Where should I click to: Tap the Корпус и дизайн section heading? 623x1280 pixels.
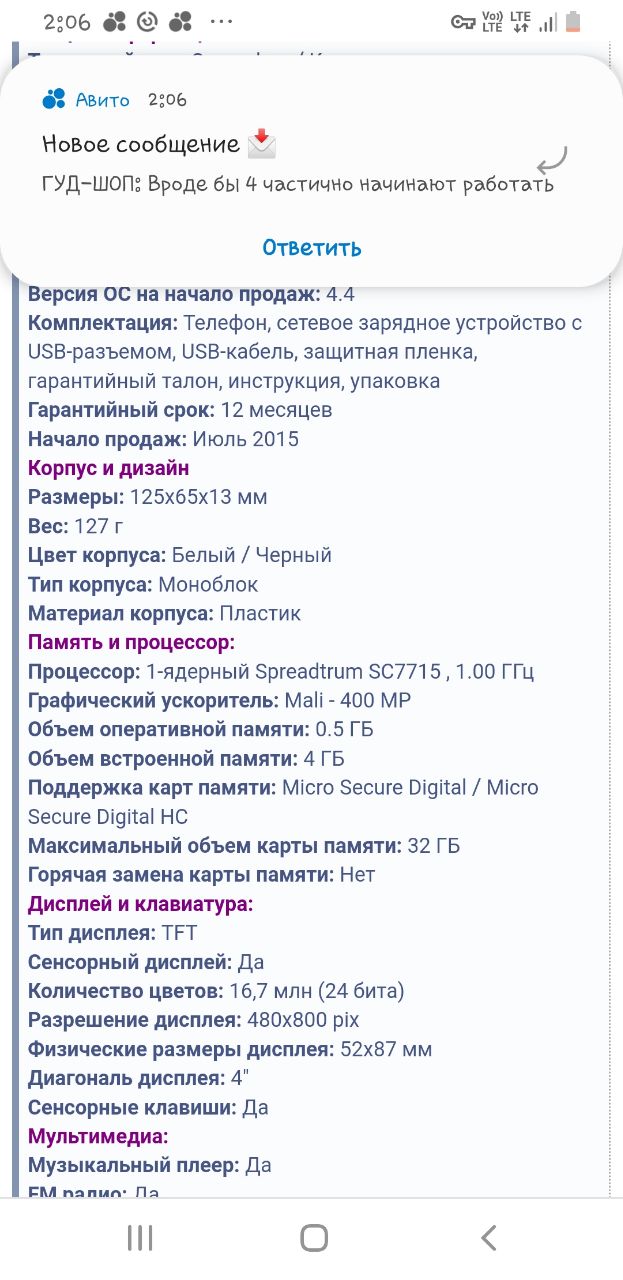[x=109, y=468]
